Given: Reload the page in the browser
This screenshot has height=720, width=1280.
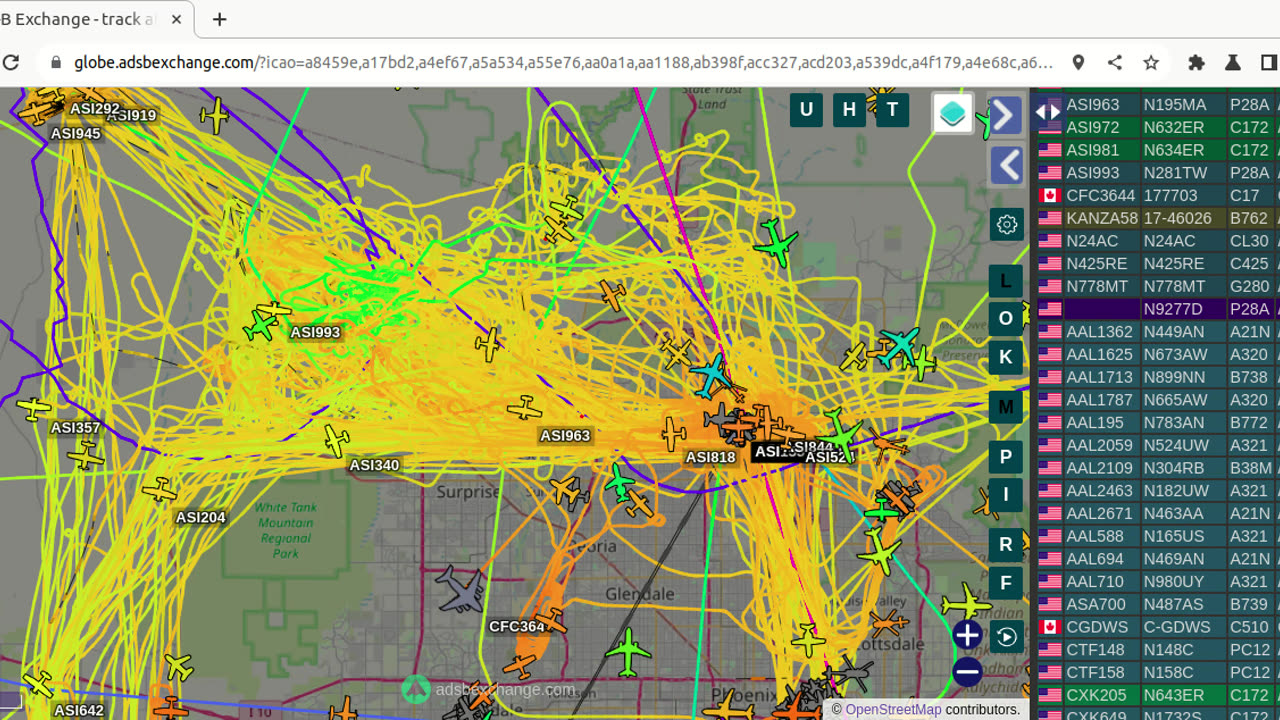Looking at the screenshot, I should coord(11,62).
